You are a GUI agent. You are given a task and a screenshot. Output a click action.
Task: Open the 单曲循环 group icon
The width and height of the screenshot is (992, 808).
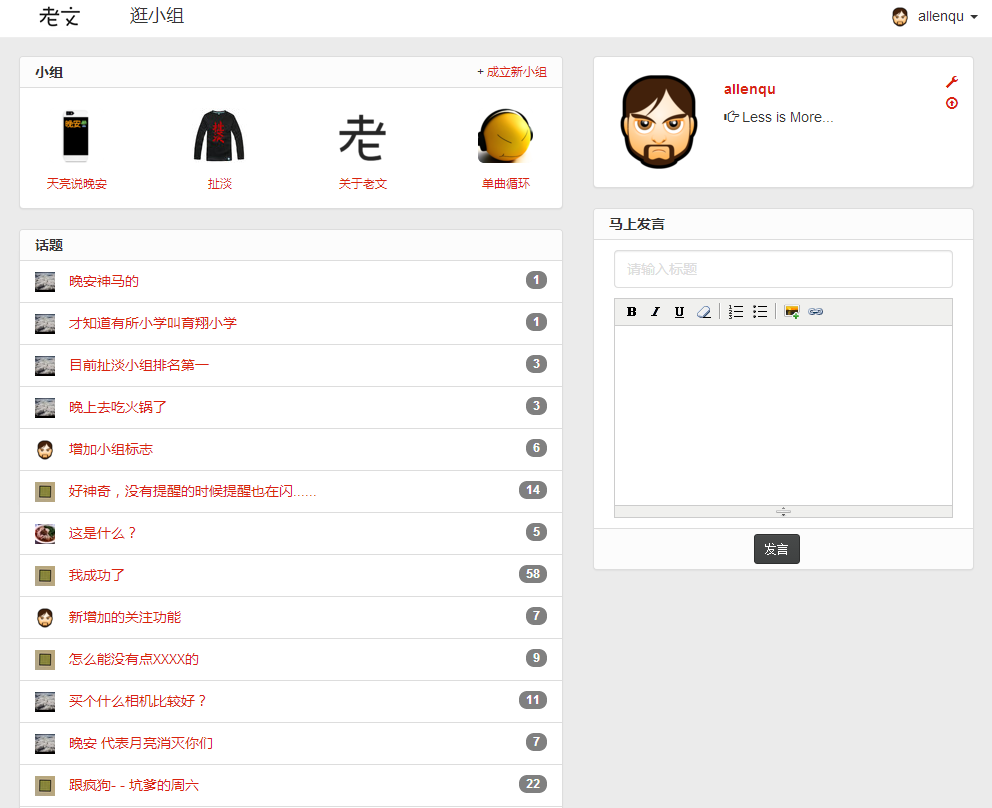click(x=505, y=137)
